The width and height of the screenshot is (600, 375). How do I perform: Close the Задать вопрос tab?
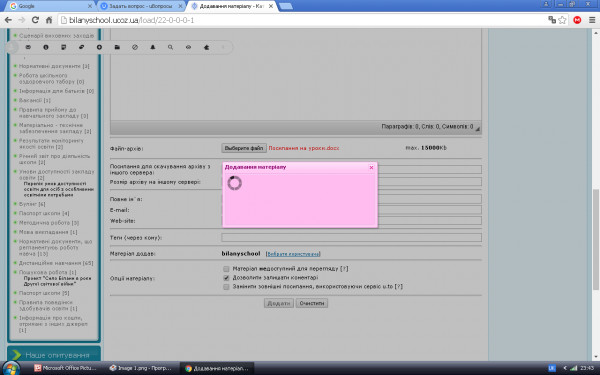click(x=180, y=6)
